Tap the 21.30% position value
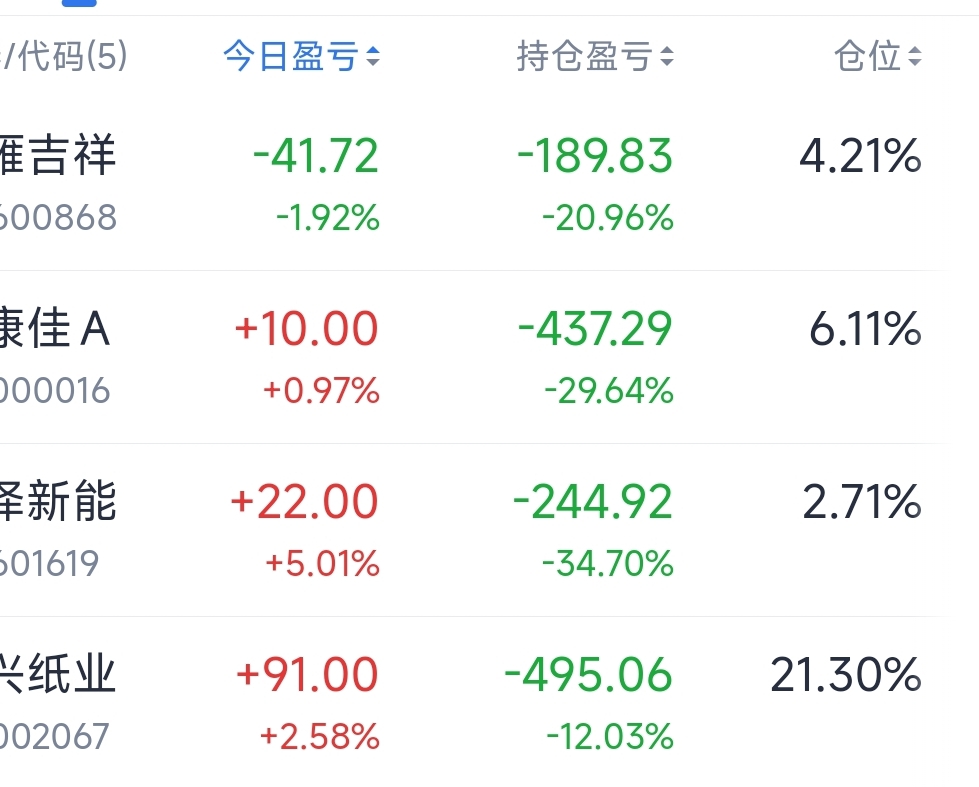Viewport: 979px width, 787px height. (845, 675)
